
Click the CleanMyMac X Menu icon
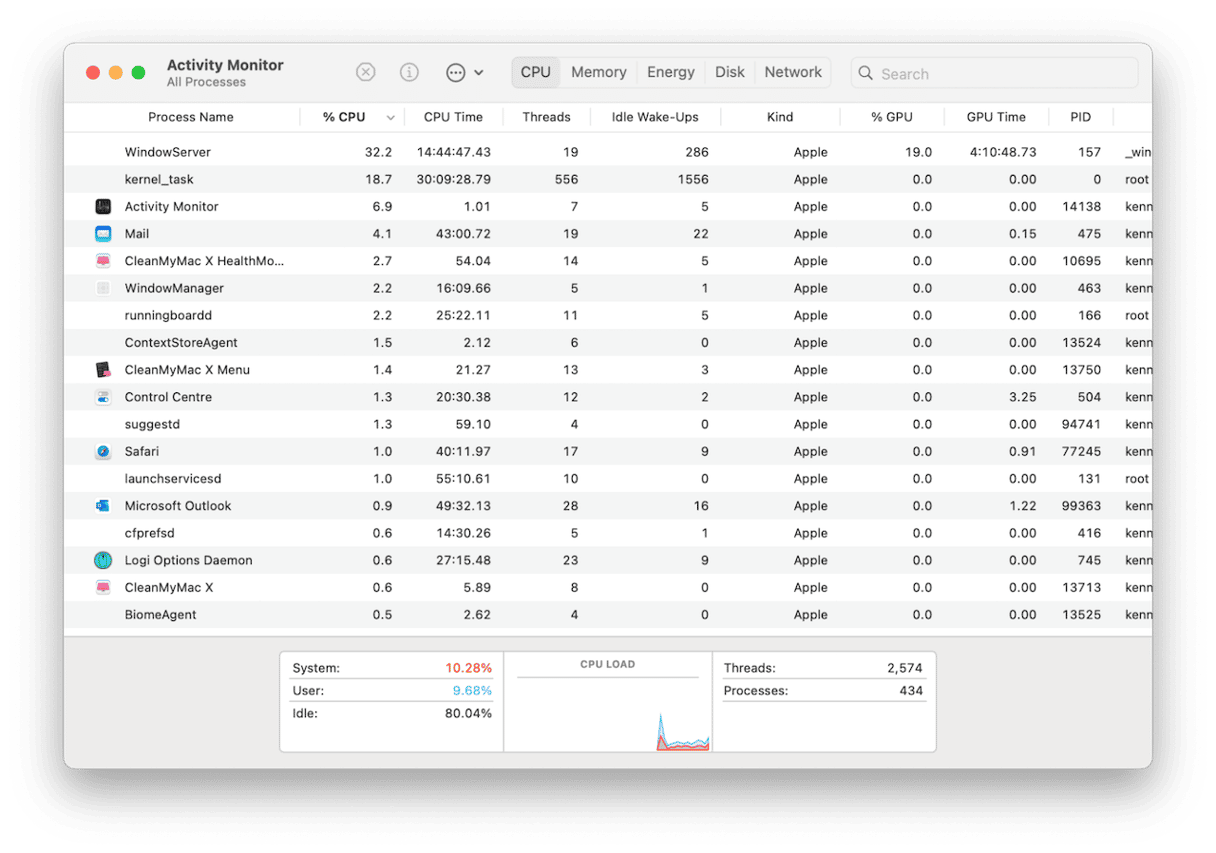point(103,369)
